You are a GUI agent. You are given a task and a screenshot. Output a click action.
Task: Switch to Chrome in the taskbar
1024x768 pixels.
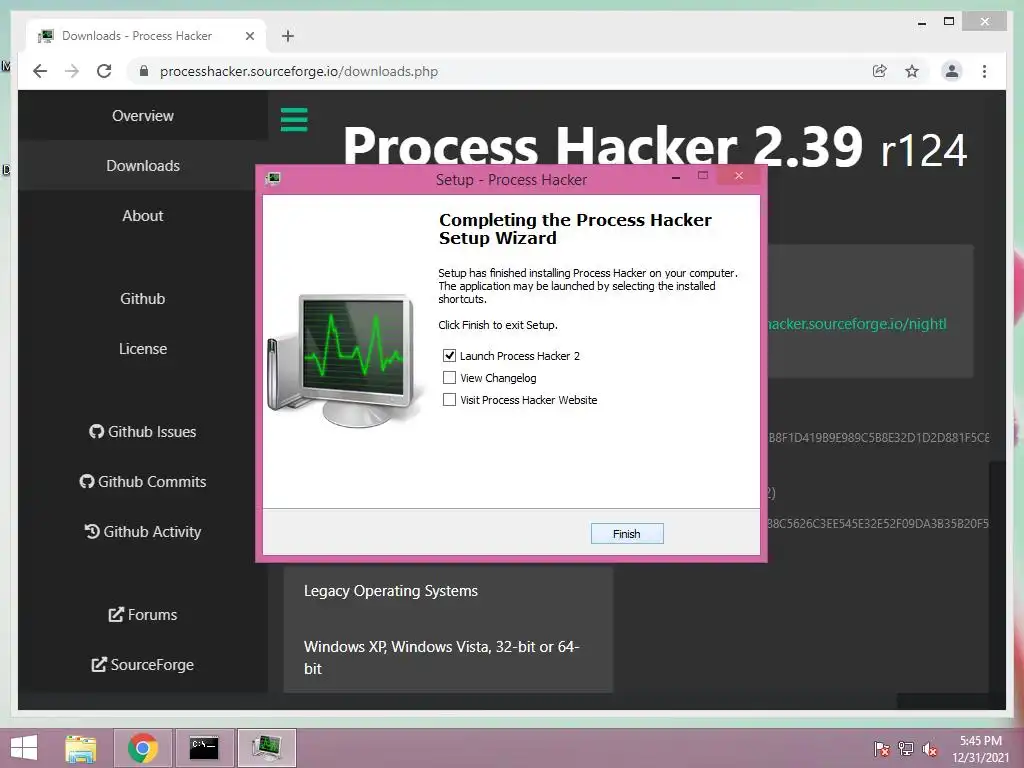point(142,748)
